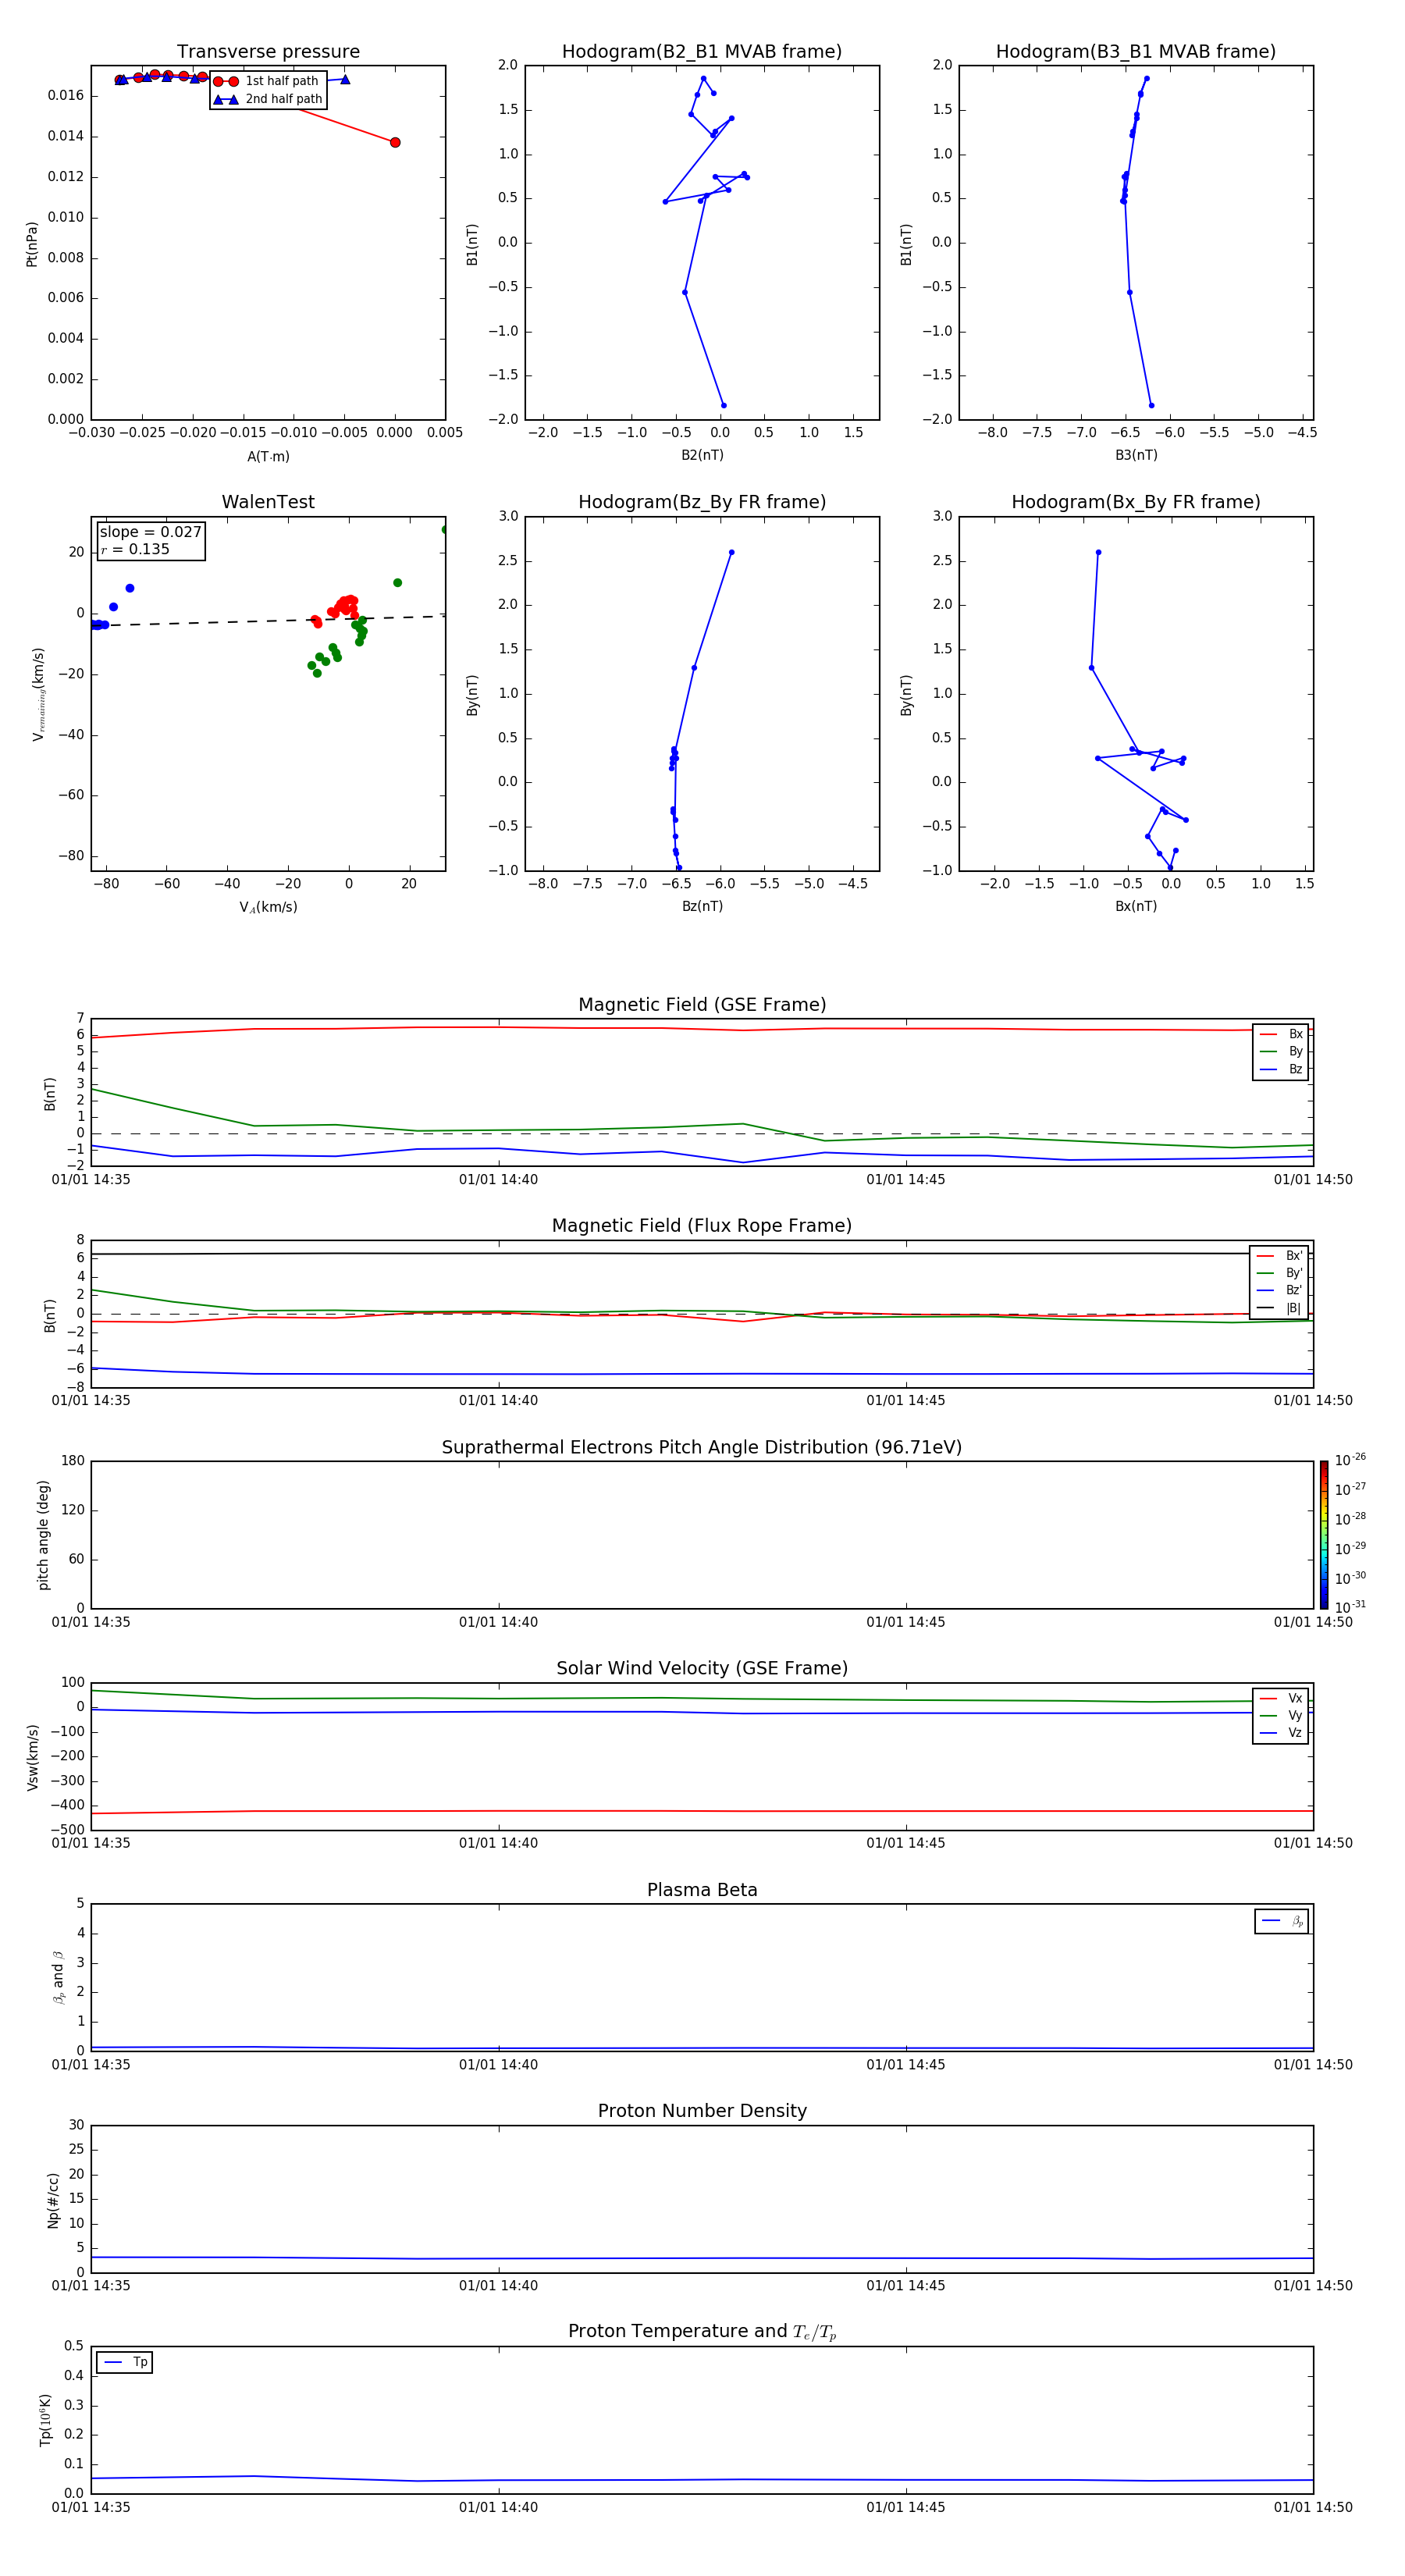Click the |B| entry in Flux Rope legend
The height and width of the screenshot is (2576, 1405).
point(1279,1308)
